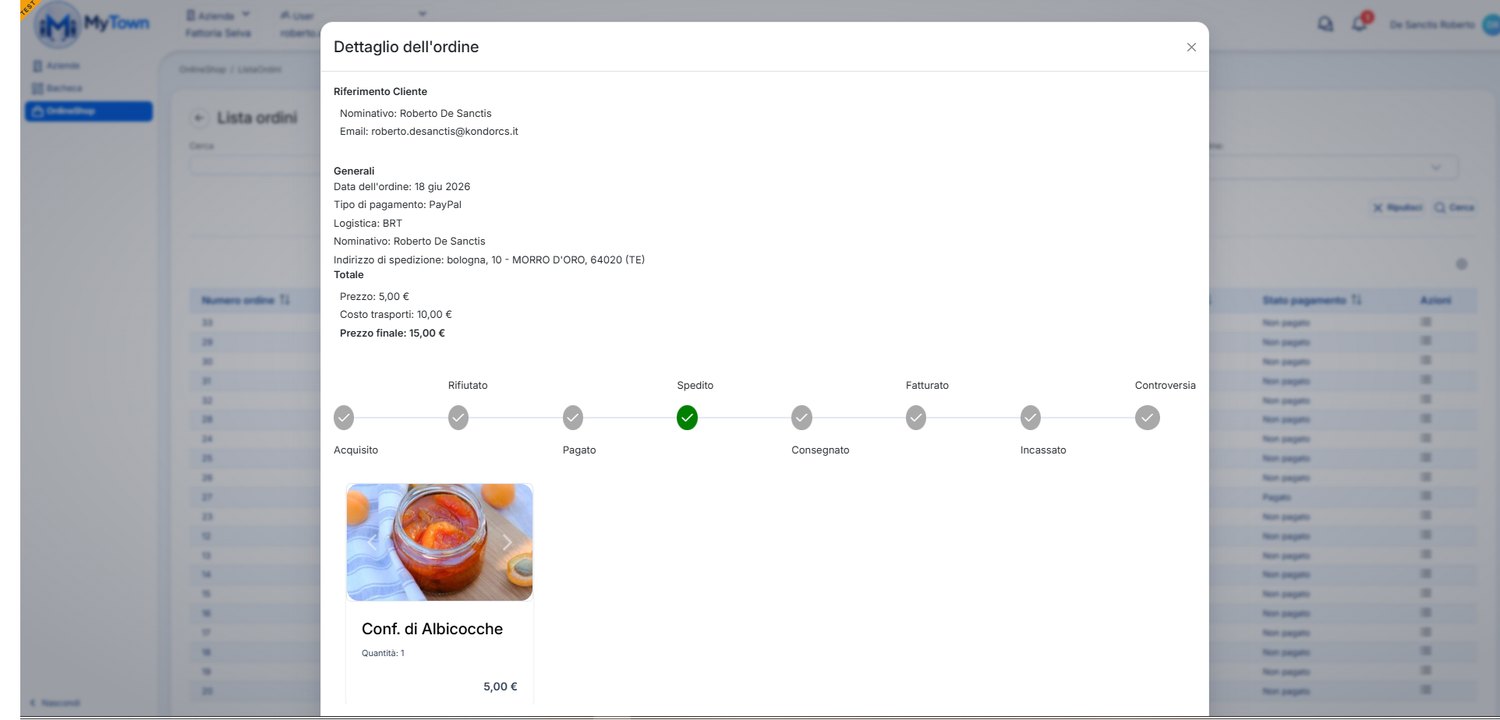The width and height of the screenshot is (1500, 720).
Task: Open the filter dropdown chevron at right
Action: click(x=1437, y=167)
